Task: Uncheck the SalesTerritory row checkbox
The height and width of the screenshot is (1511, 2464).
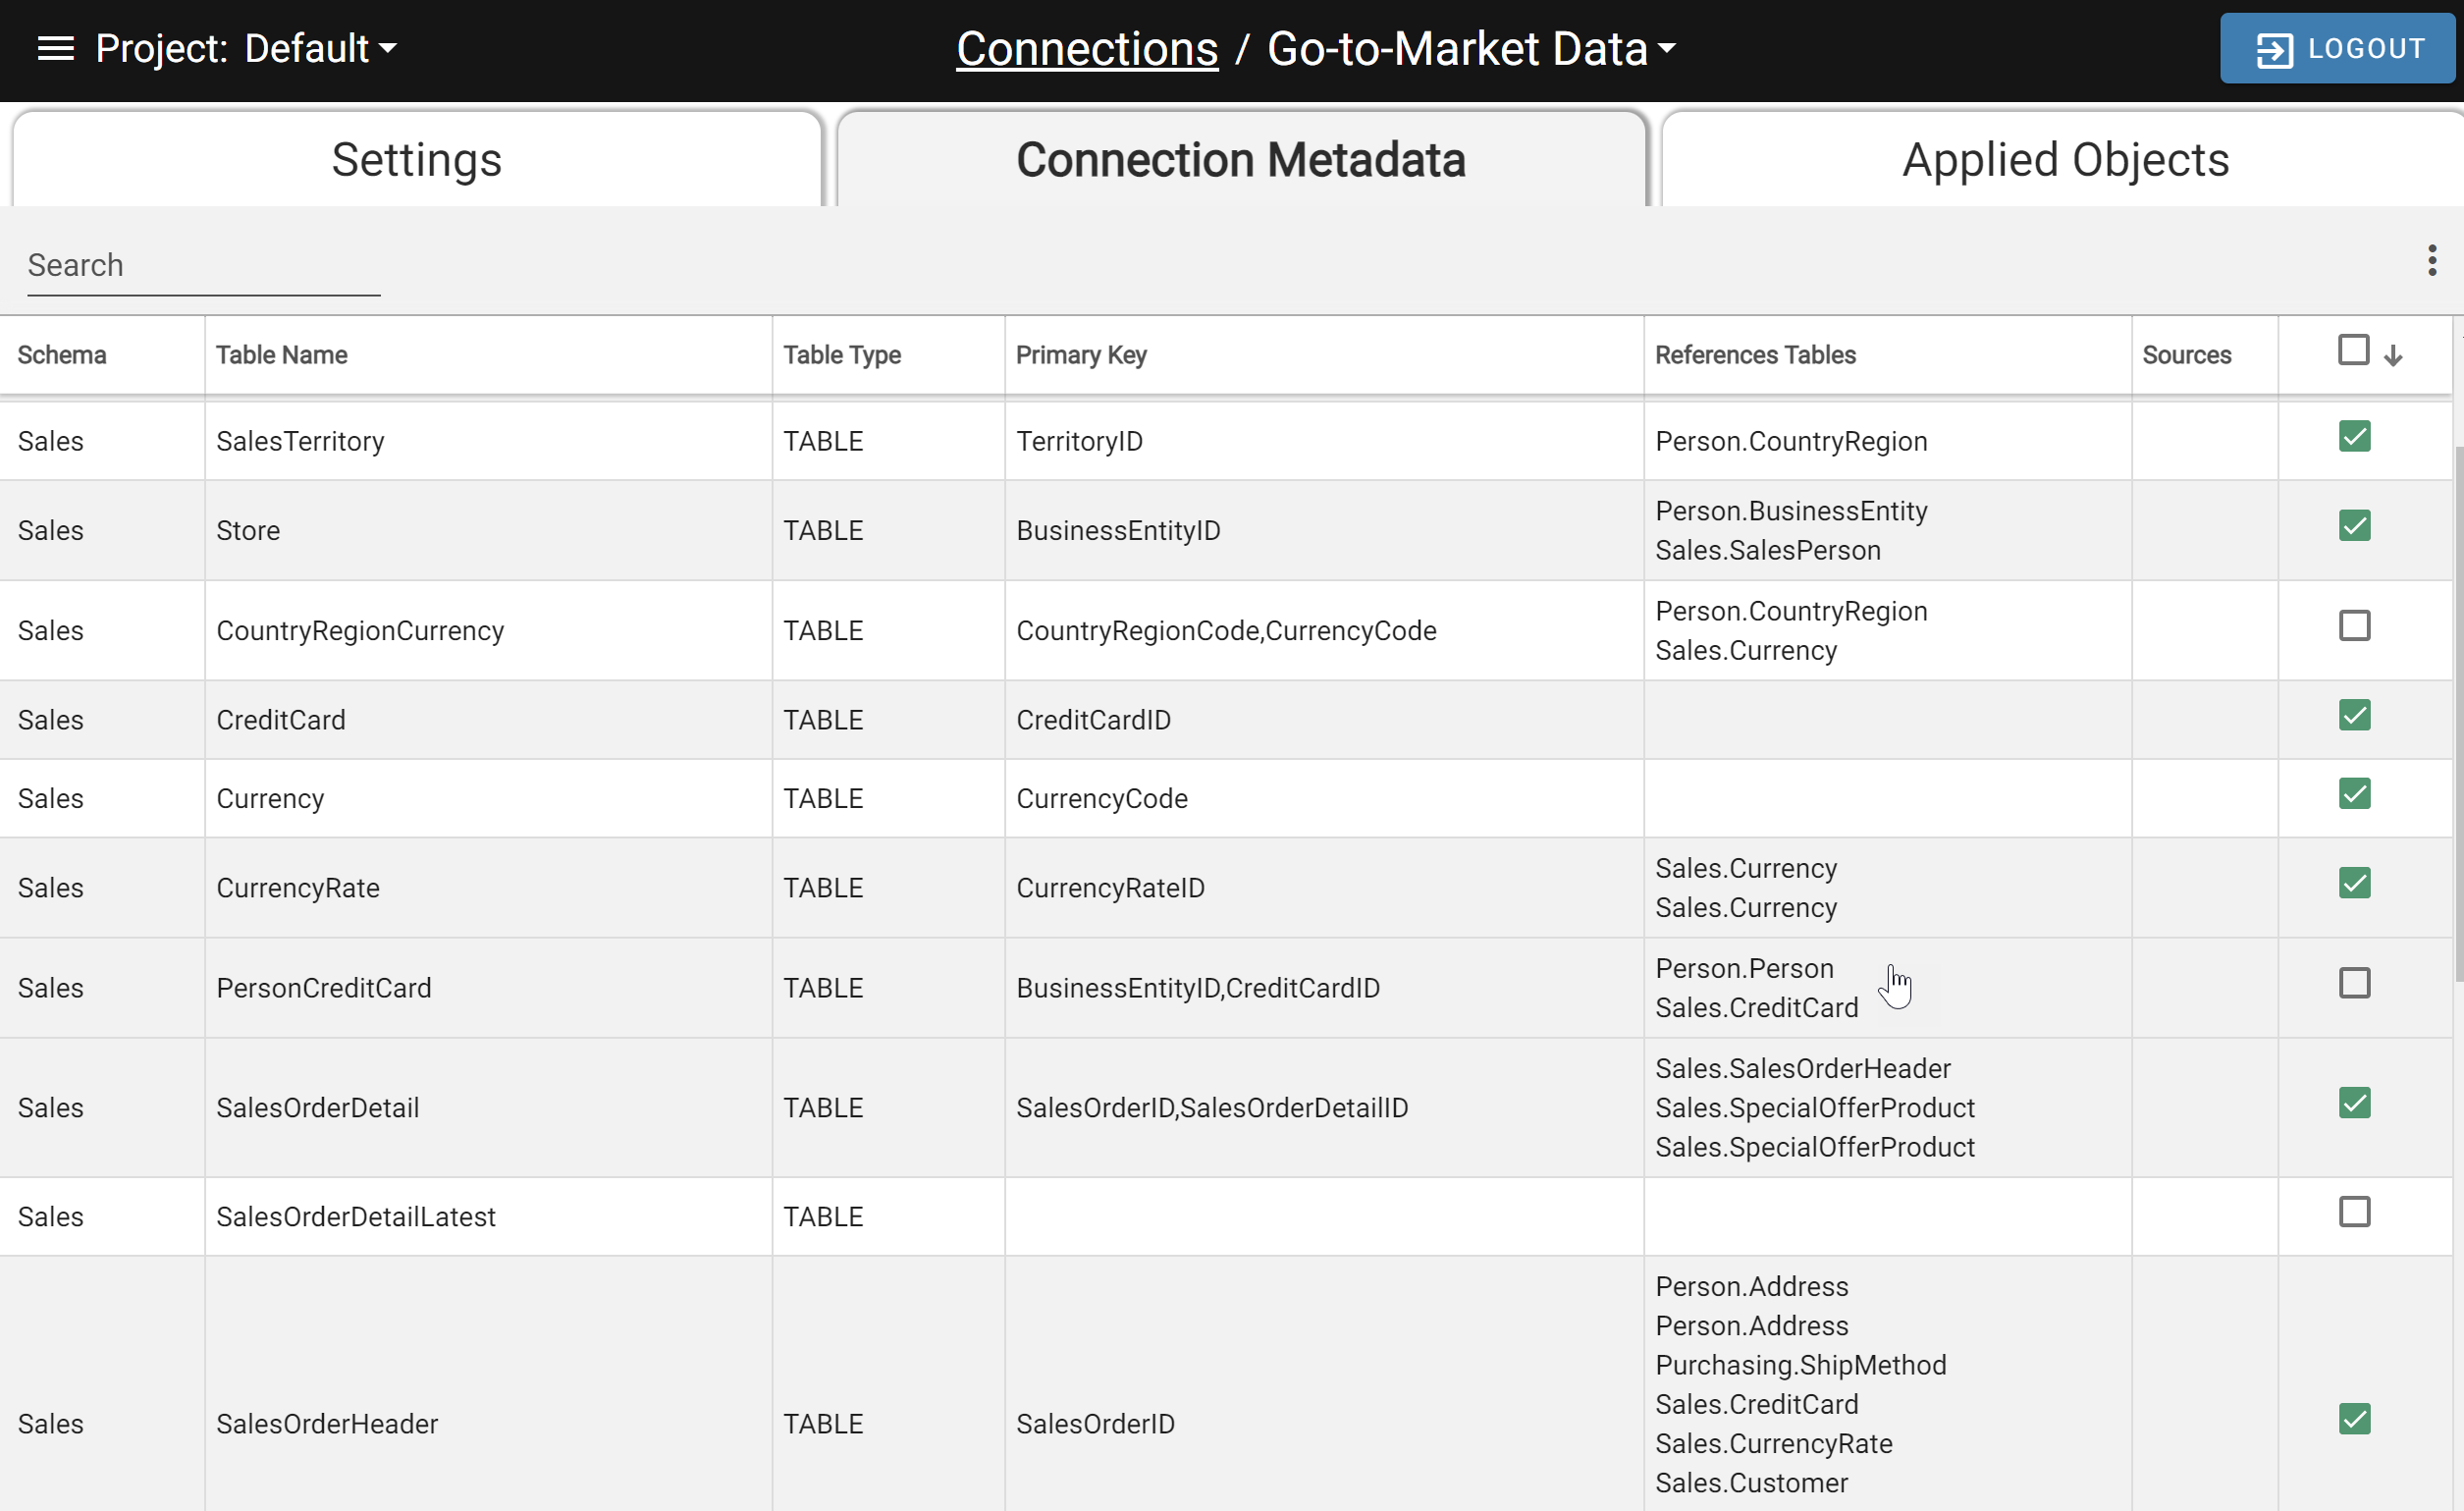Action: pyautogui.click(x=2354, y=436)
